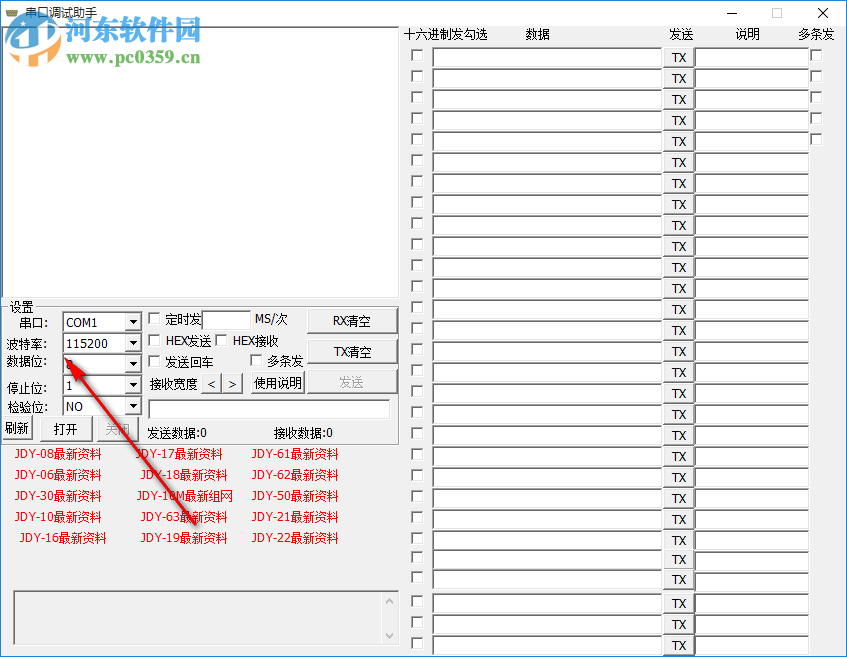Toggle the HEX接收 checkbox
This screenshot has height=657, width=847.
[221, 340]
